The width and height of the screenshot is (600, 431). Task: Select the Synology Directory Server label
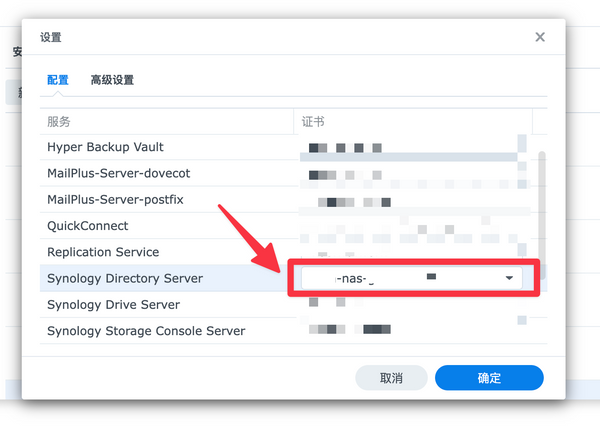coord(125,278)
